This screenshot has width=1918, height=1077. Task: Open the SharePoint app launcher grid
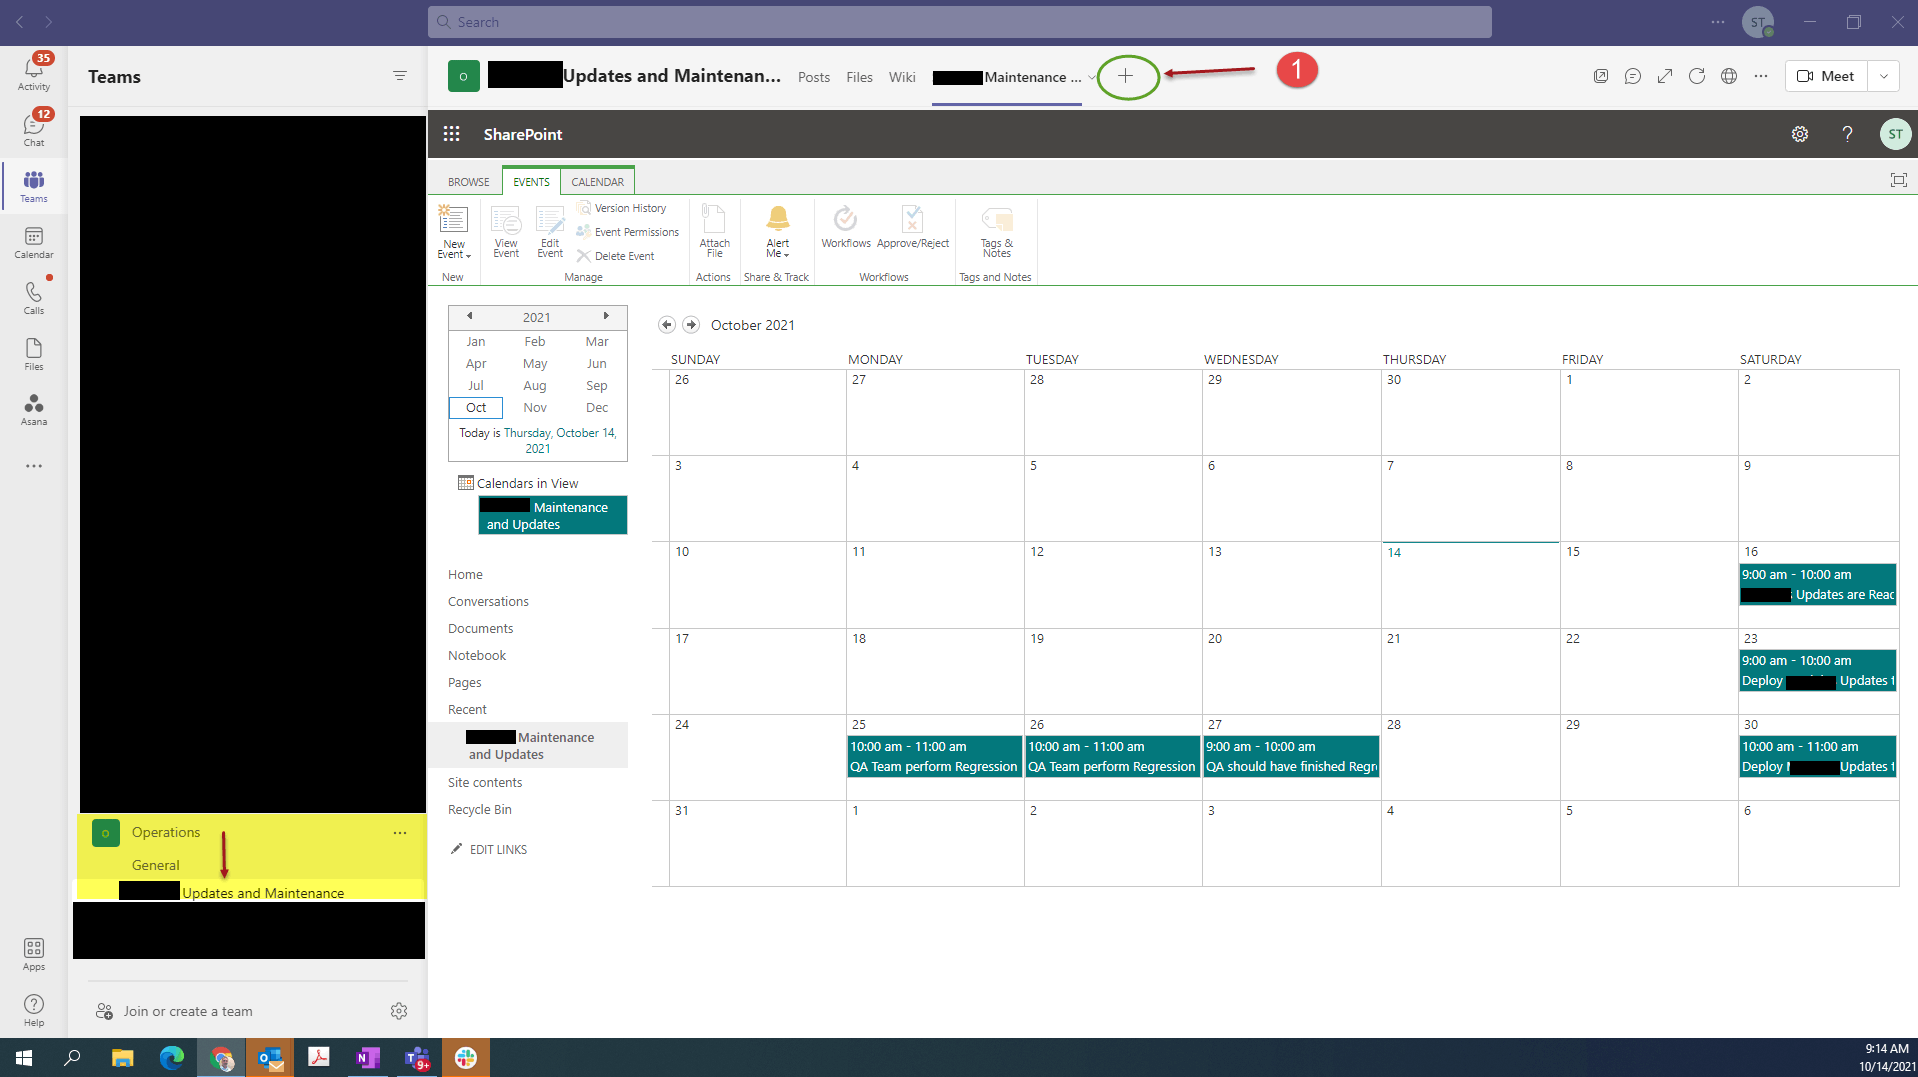coord(452,134)
